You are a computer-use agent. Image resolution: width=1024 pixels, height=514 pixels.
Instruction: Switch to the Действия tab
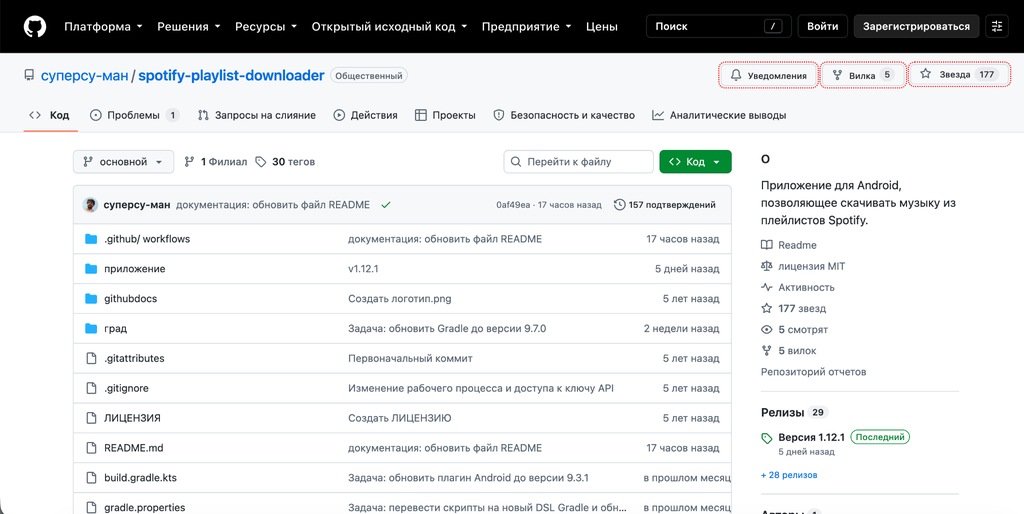[366, 115]
